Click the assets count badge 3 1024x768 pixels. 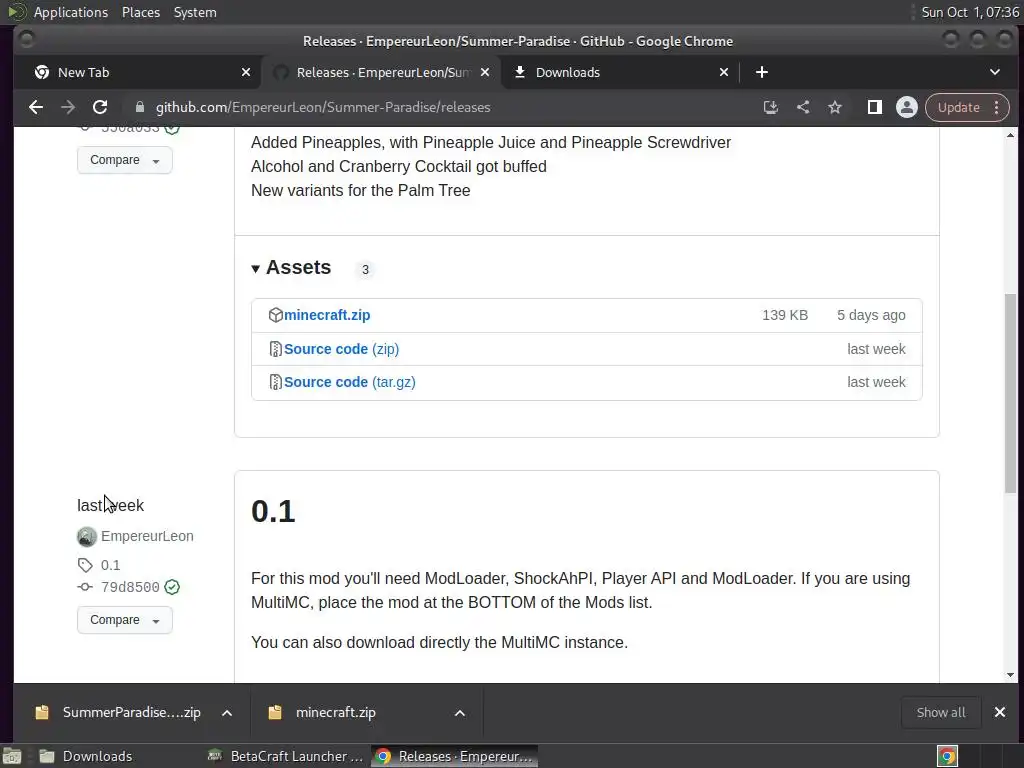(x=365, y=269)
